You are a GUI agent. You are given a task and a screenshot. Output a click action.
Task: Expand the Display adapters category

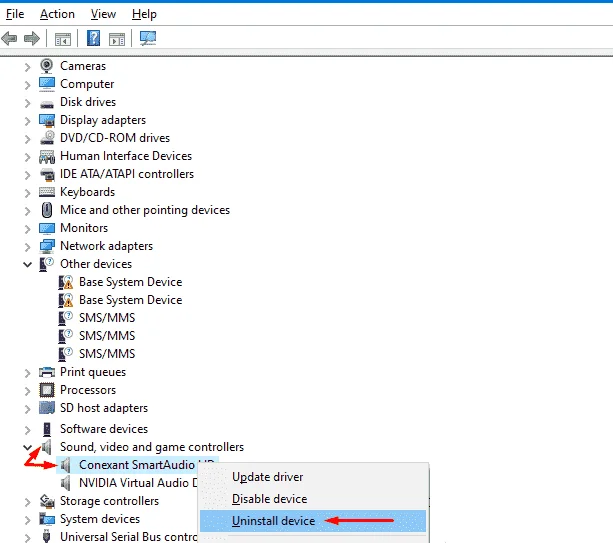27,121
